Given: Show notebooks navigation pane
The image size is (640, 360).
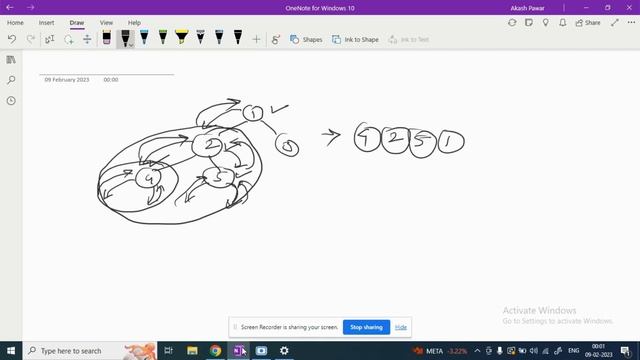Looking at the screenshot, I should [11, 60].
